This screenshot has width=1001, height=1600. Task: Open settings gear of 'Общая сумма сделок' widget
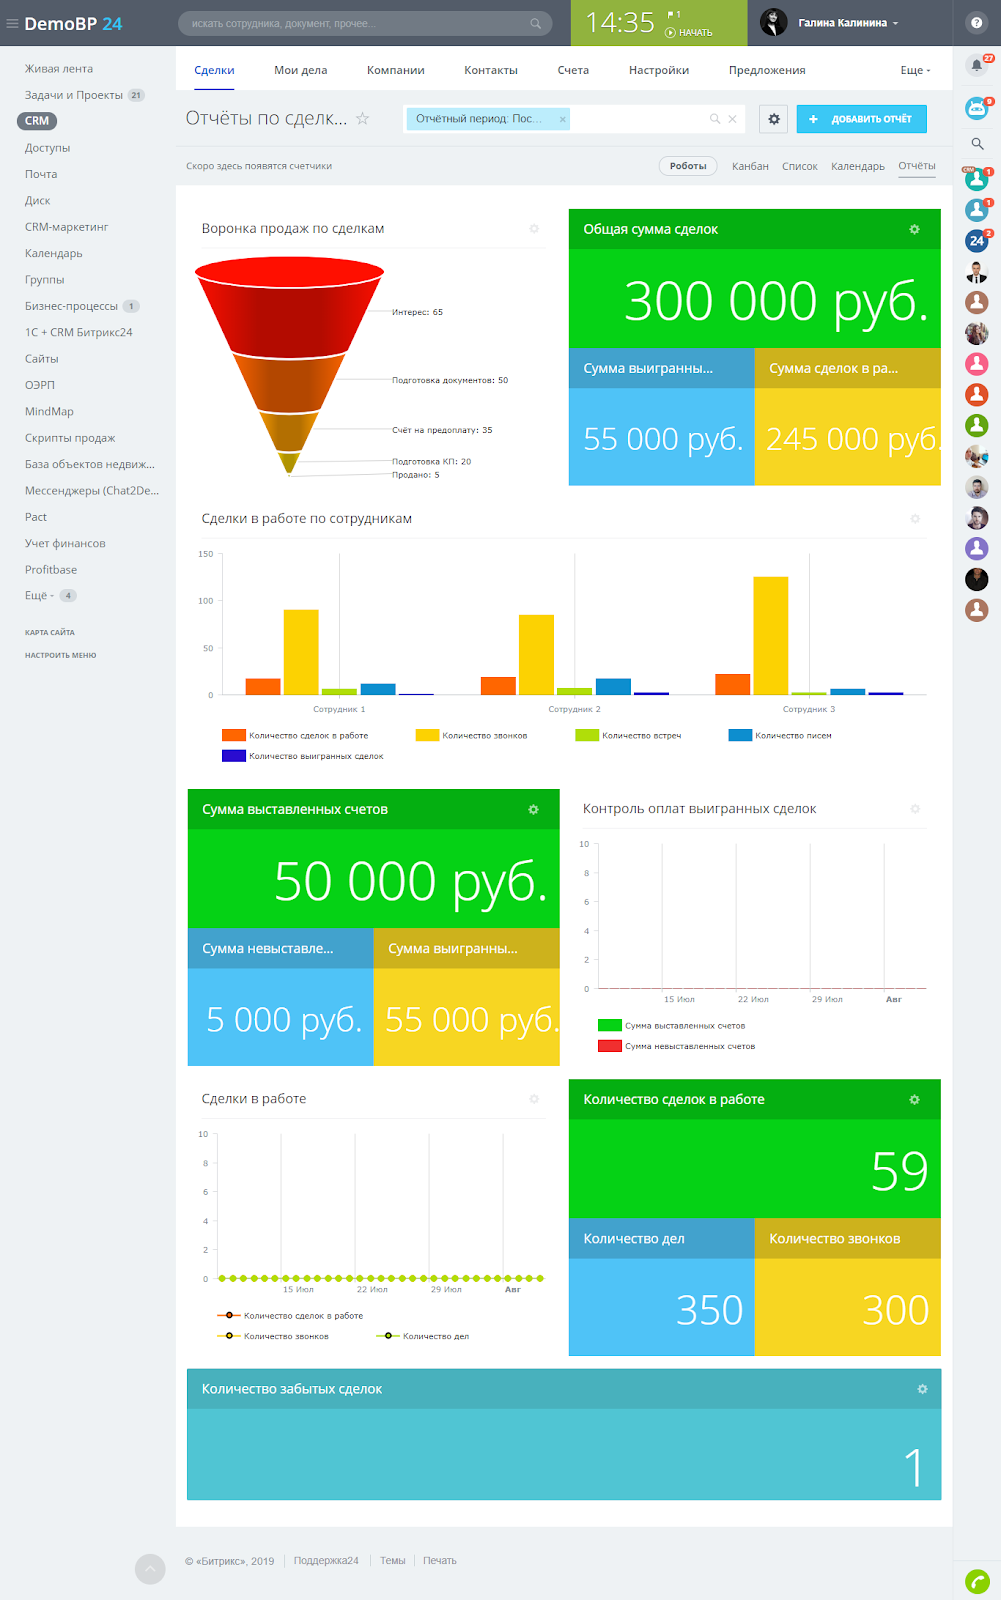[914, 229]
